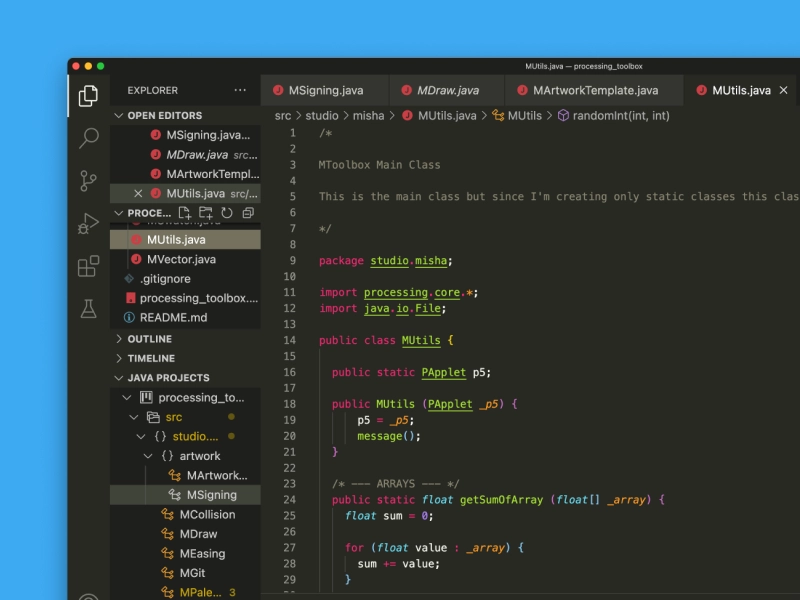Open the .gitignore file
This screenshot has height=600, width=800.
pos(185,279)
